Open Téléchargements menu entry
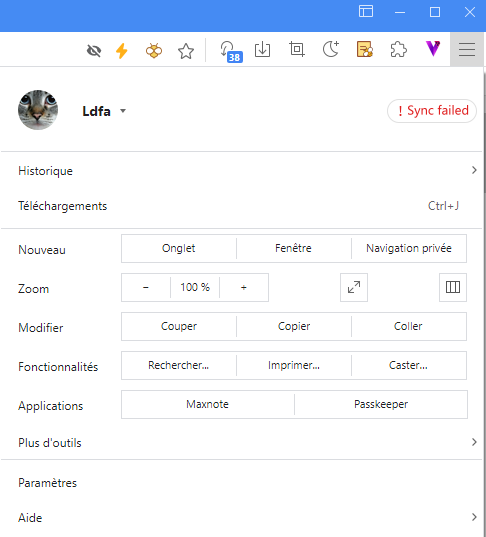The height and width of the screenshot is (537, 486). [241, 206]
